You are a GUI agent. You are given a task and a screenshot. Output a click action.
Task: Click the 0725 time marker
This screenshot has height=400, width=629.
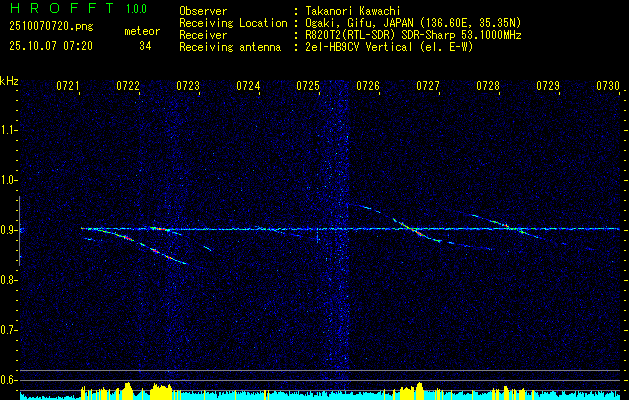308,86
